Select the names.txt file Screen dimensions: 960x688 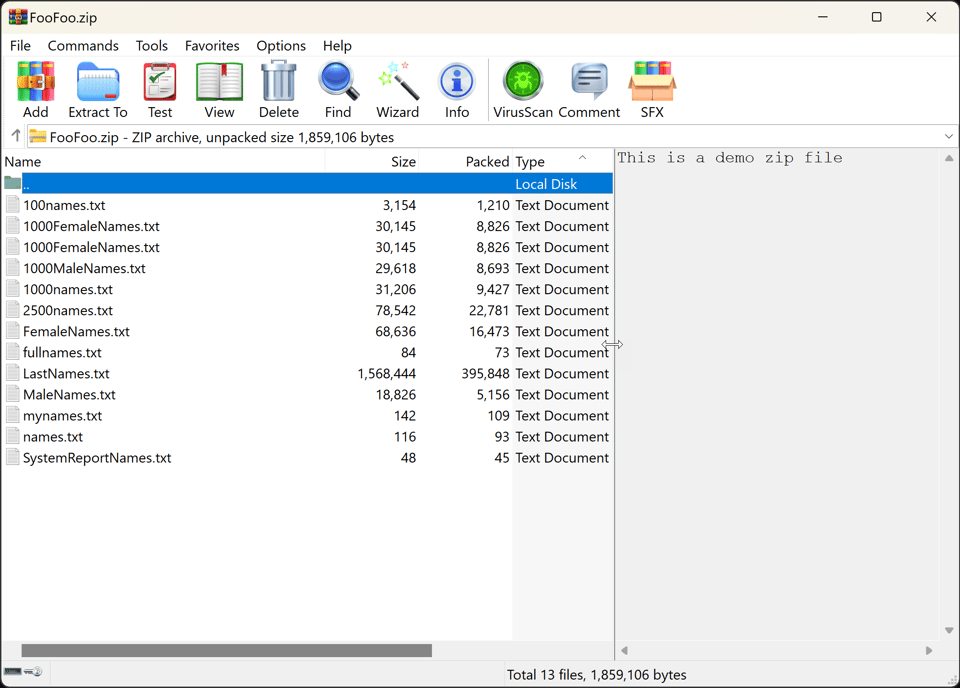[53, 436]
